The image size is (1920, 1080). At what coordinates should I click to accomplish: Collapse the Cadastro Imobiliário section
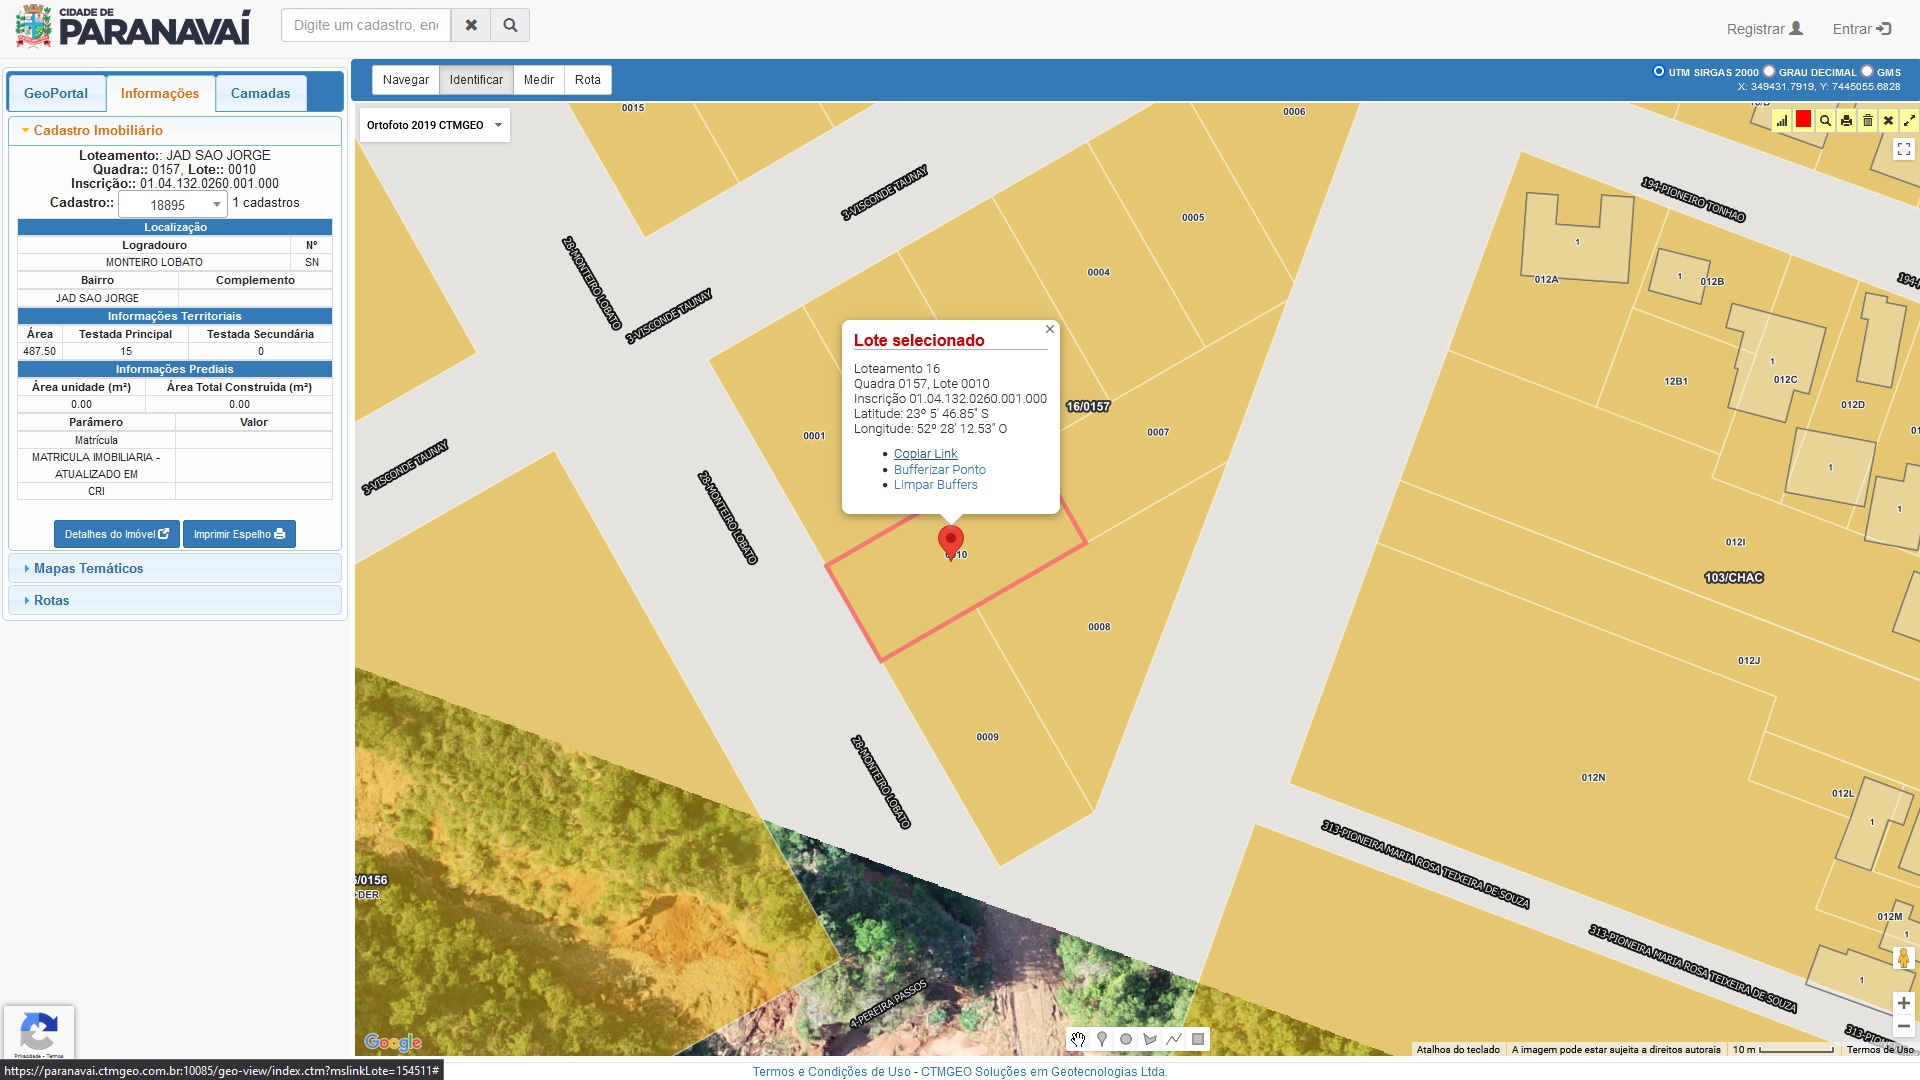point(175,130)
